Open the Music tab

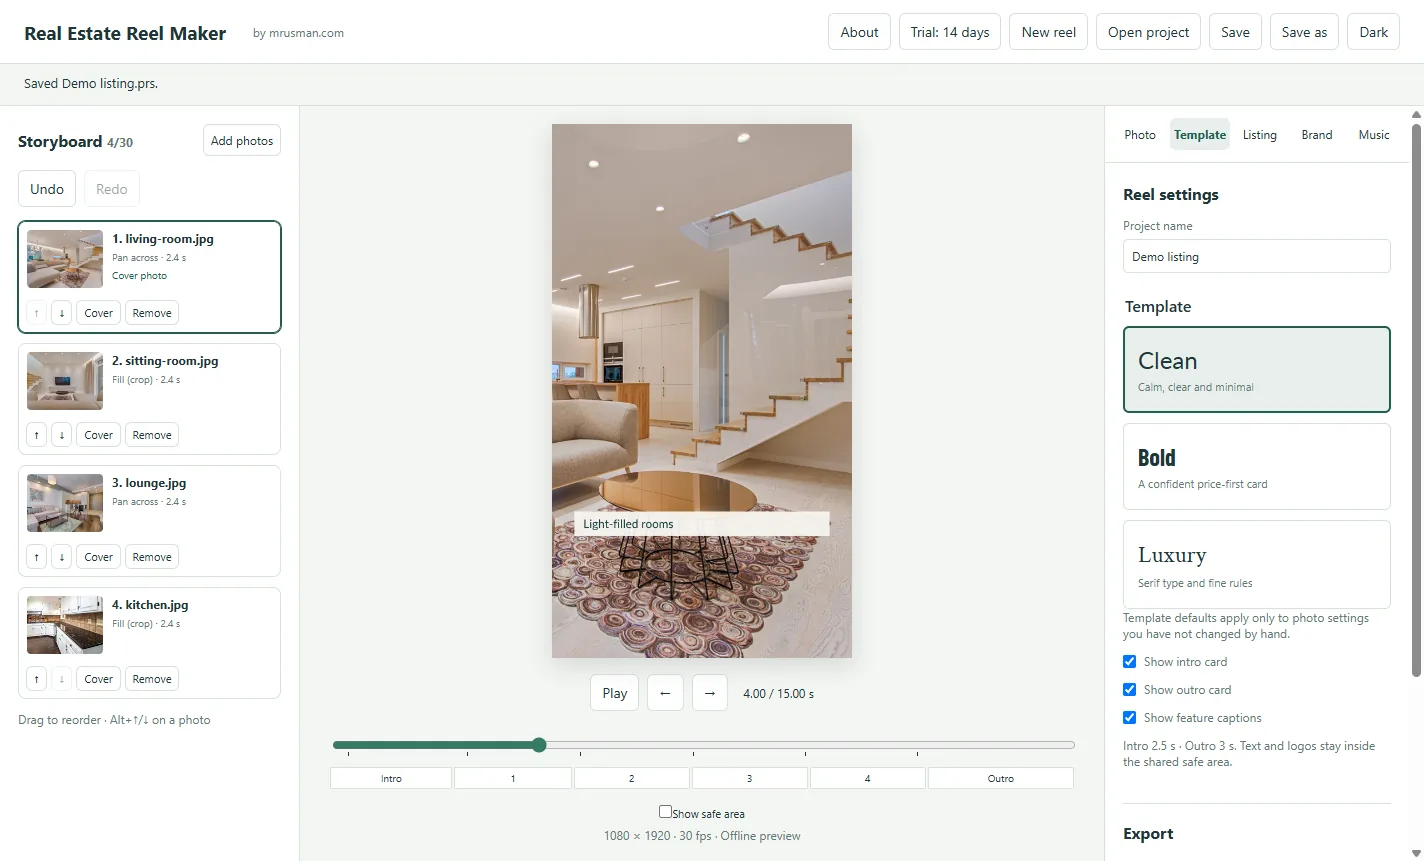pos(1374,135)
